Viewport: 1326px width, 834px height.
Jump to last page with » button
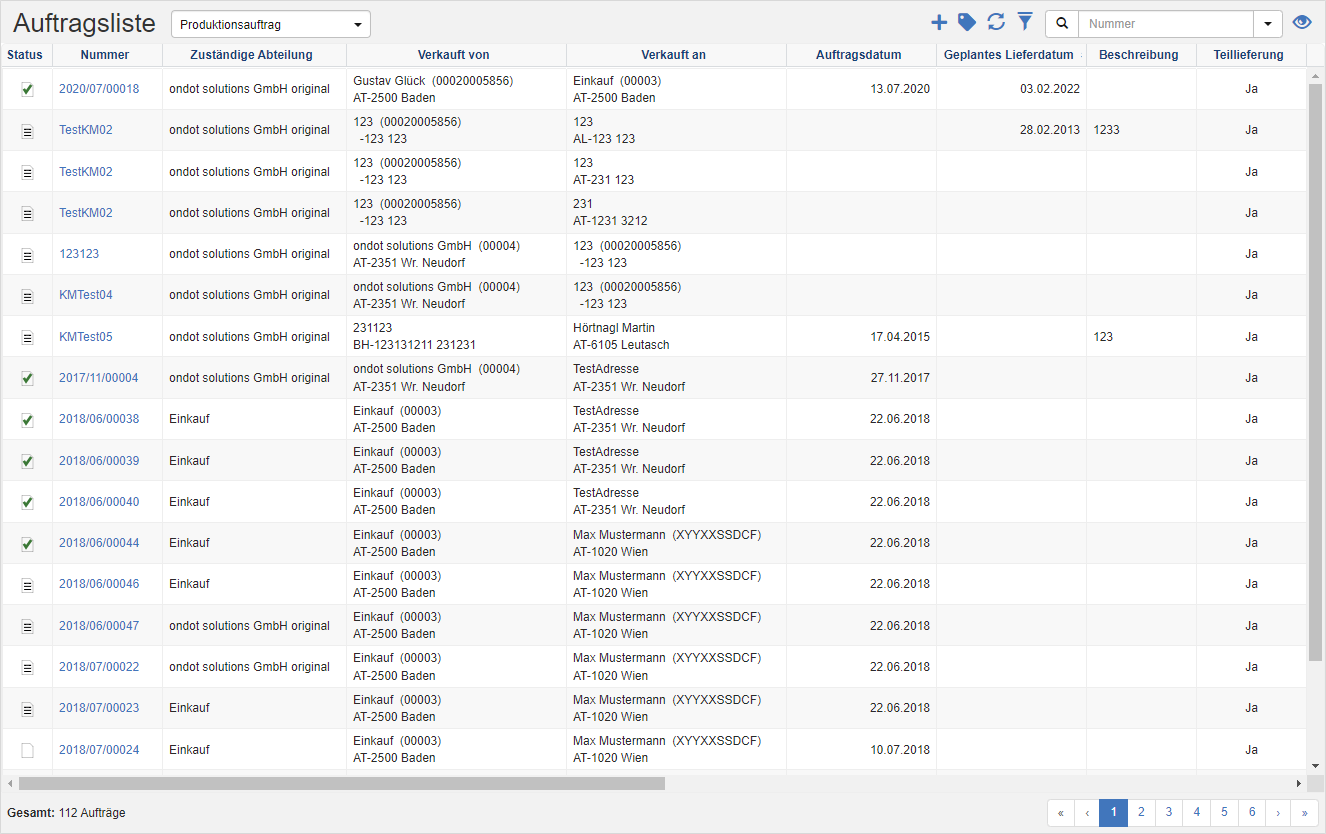(1304, 813)
